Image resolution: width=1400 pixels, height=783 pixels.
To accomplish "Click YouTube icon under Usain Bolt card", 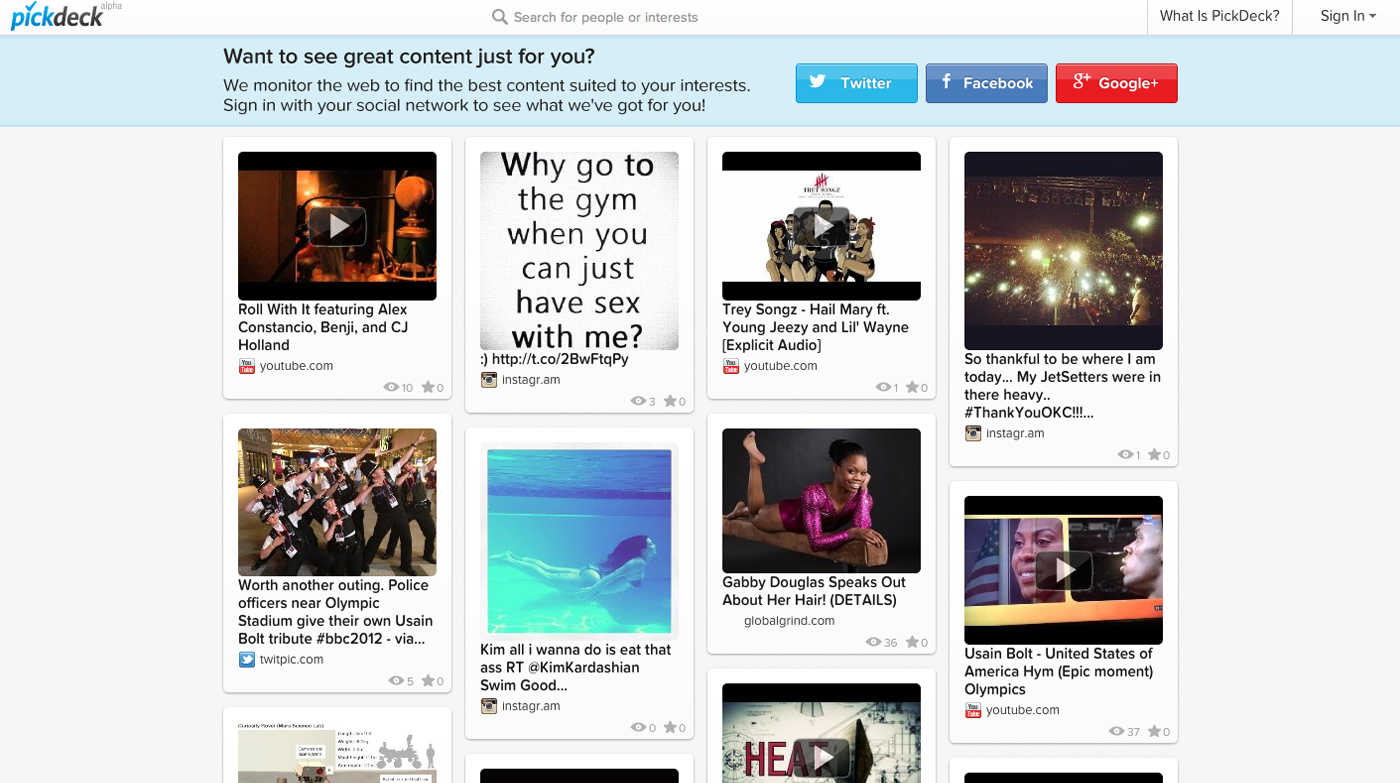I will click(x=973, y=710).
